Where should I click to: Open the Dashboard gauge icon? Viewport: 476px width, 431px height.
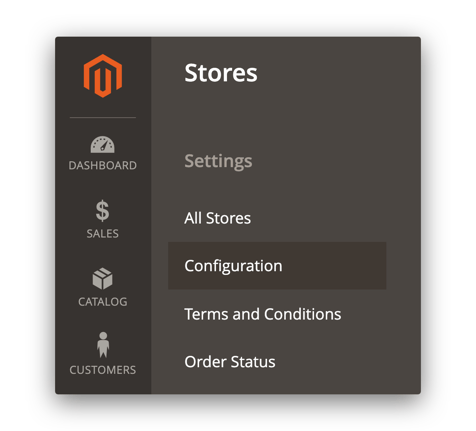click(102, 145)
